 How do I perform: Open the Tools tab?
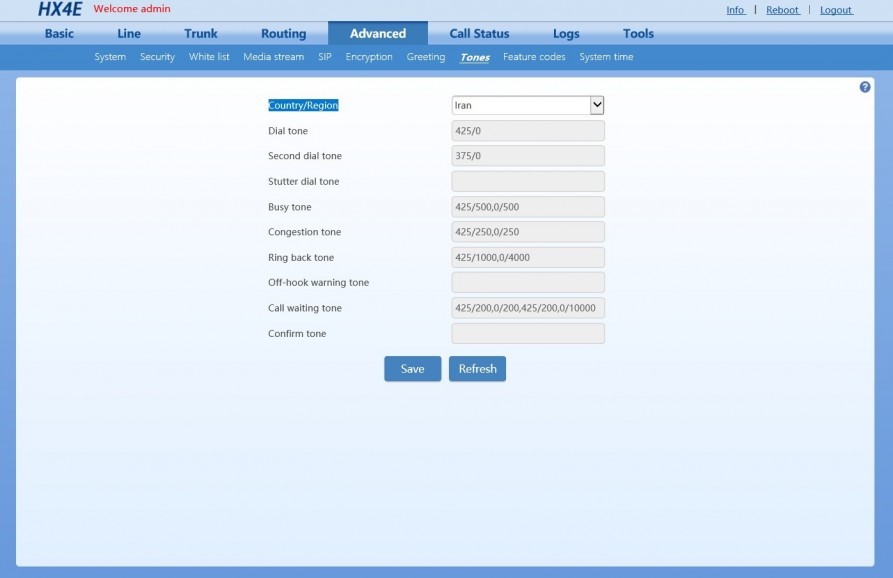click(638, 34)
